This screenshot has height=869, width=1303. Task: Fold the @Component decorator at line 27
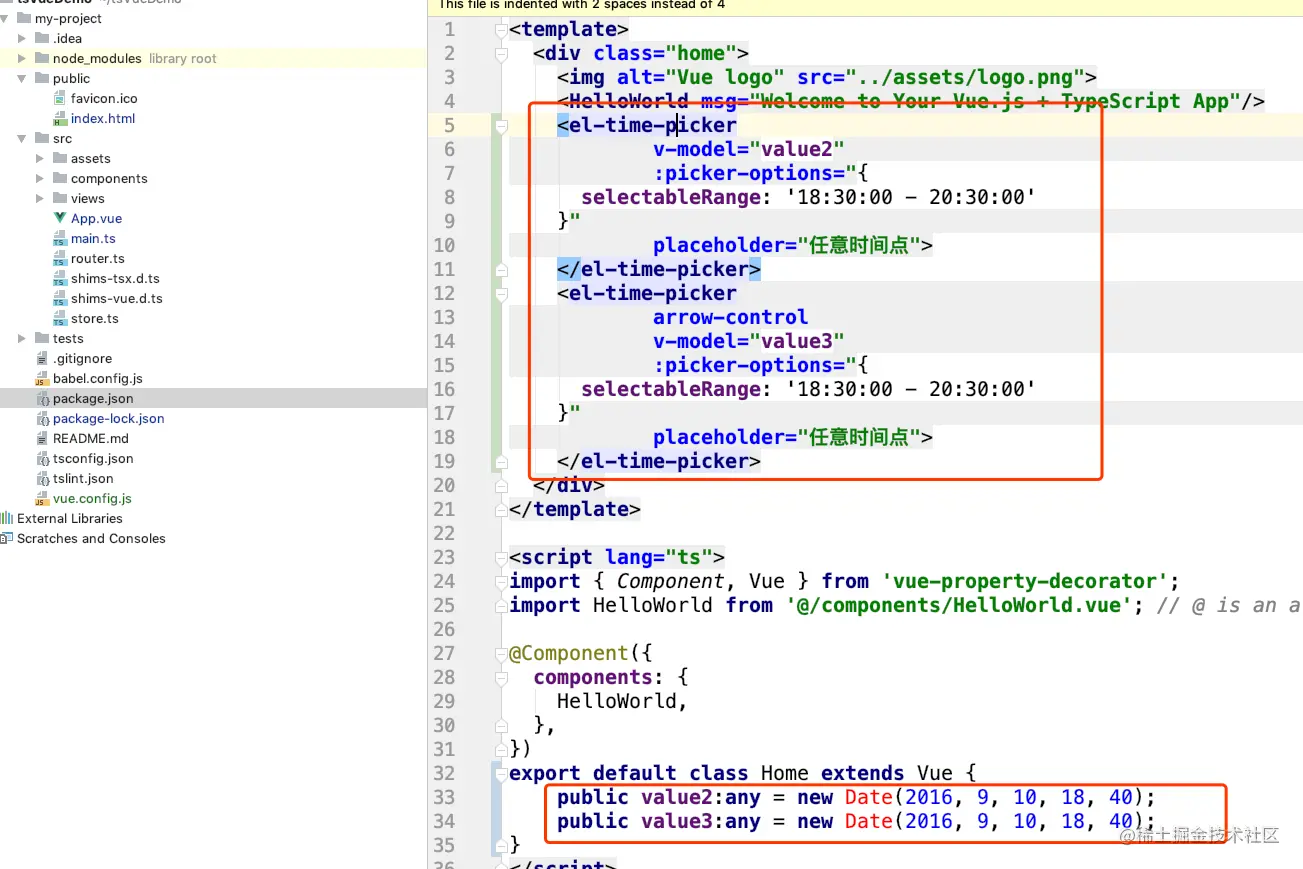[x=501, y=654]
